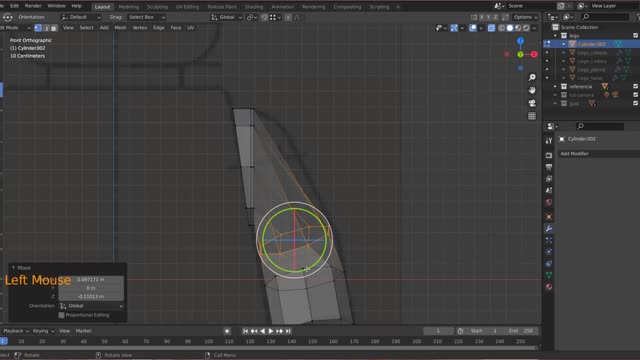Click the Z axis blue gizmo circle

coord(520,41)
